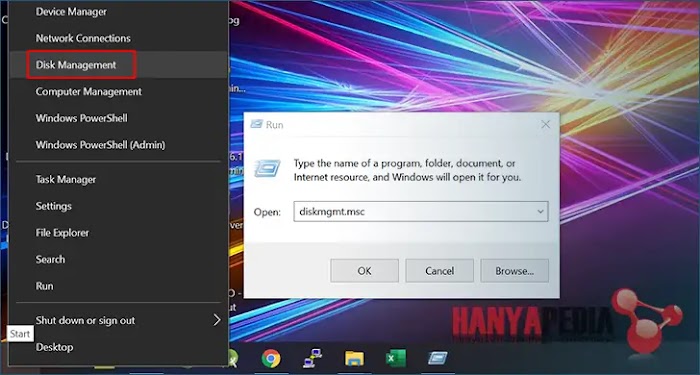The width and height of the screenshot is (700, 375).
Task: Expand the Open combo box dropdown arrow
Action: point(540,212)
